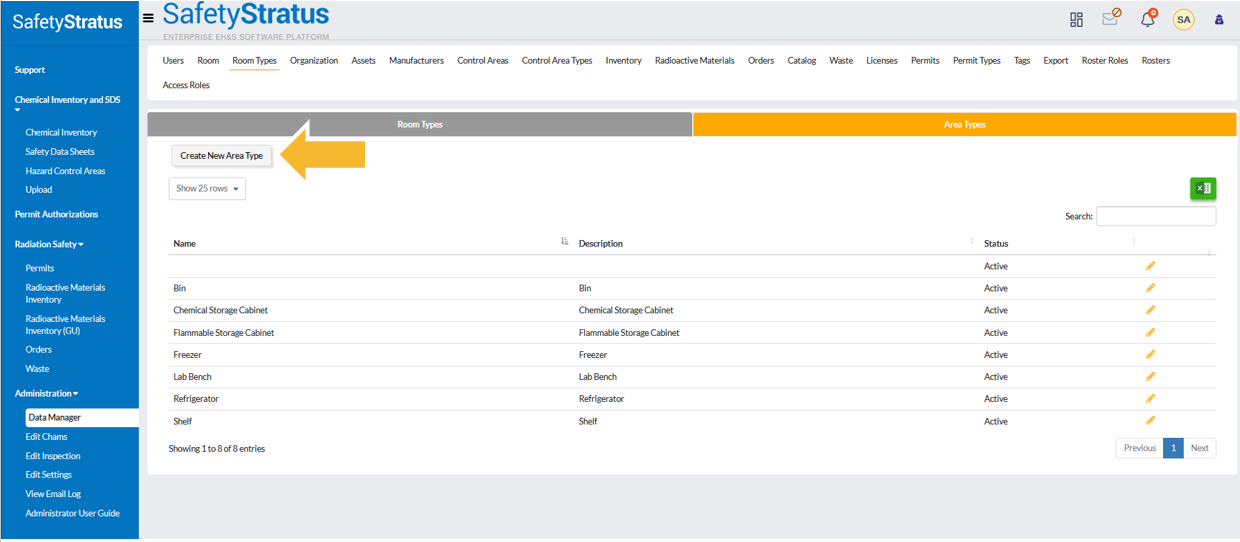Open View Email Log link
This screenshot has width=1240, height=542.
tap(53, 494)
